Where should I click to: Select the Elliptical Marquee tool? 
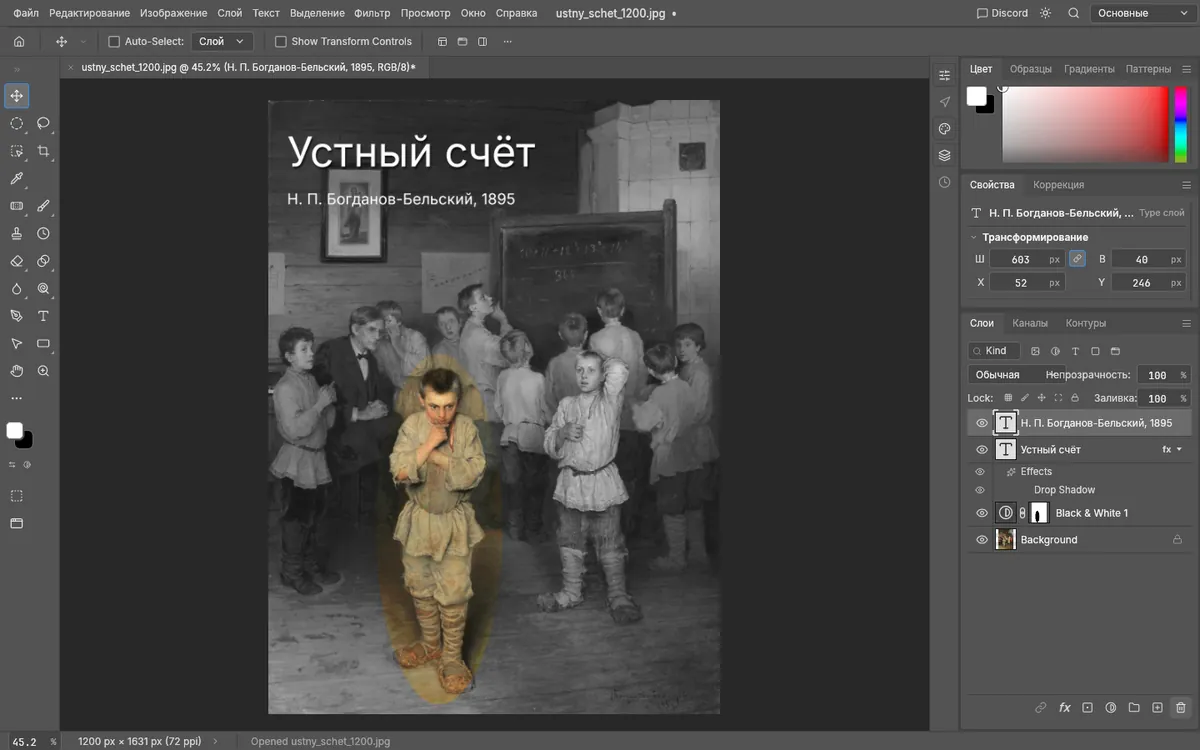[x=16, y=124]
